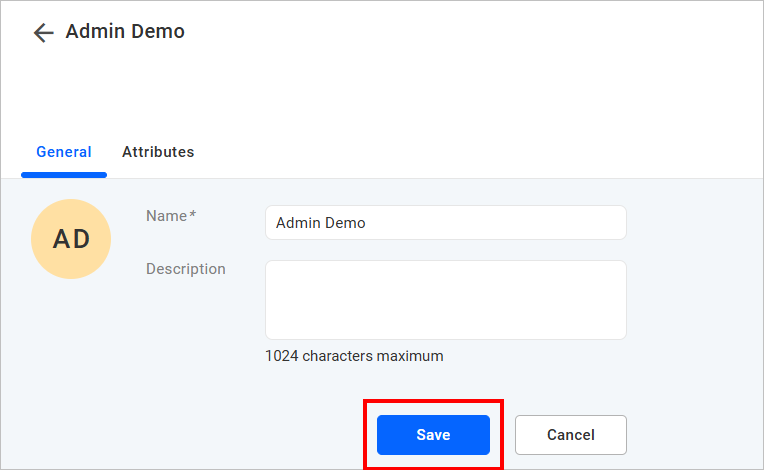Click the back arrow icon

(x=42, y=32)
